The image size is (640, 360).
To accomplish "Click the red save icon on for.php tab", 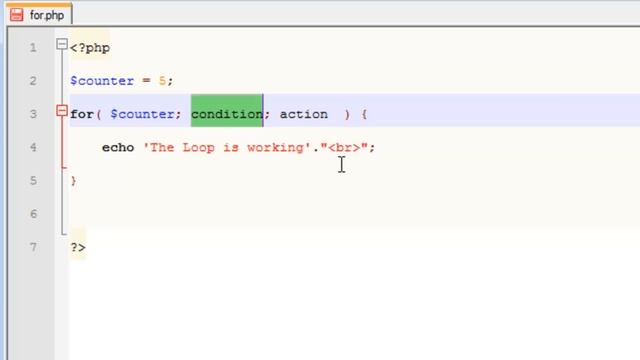I will tap(17, 15).
